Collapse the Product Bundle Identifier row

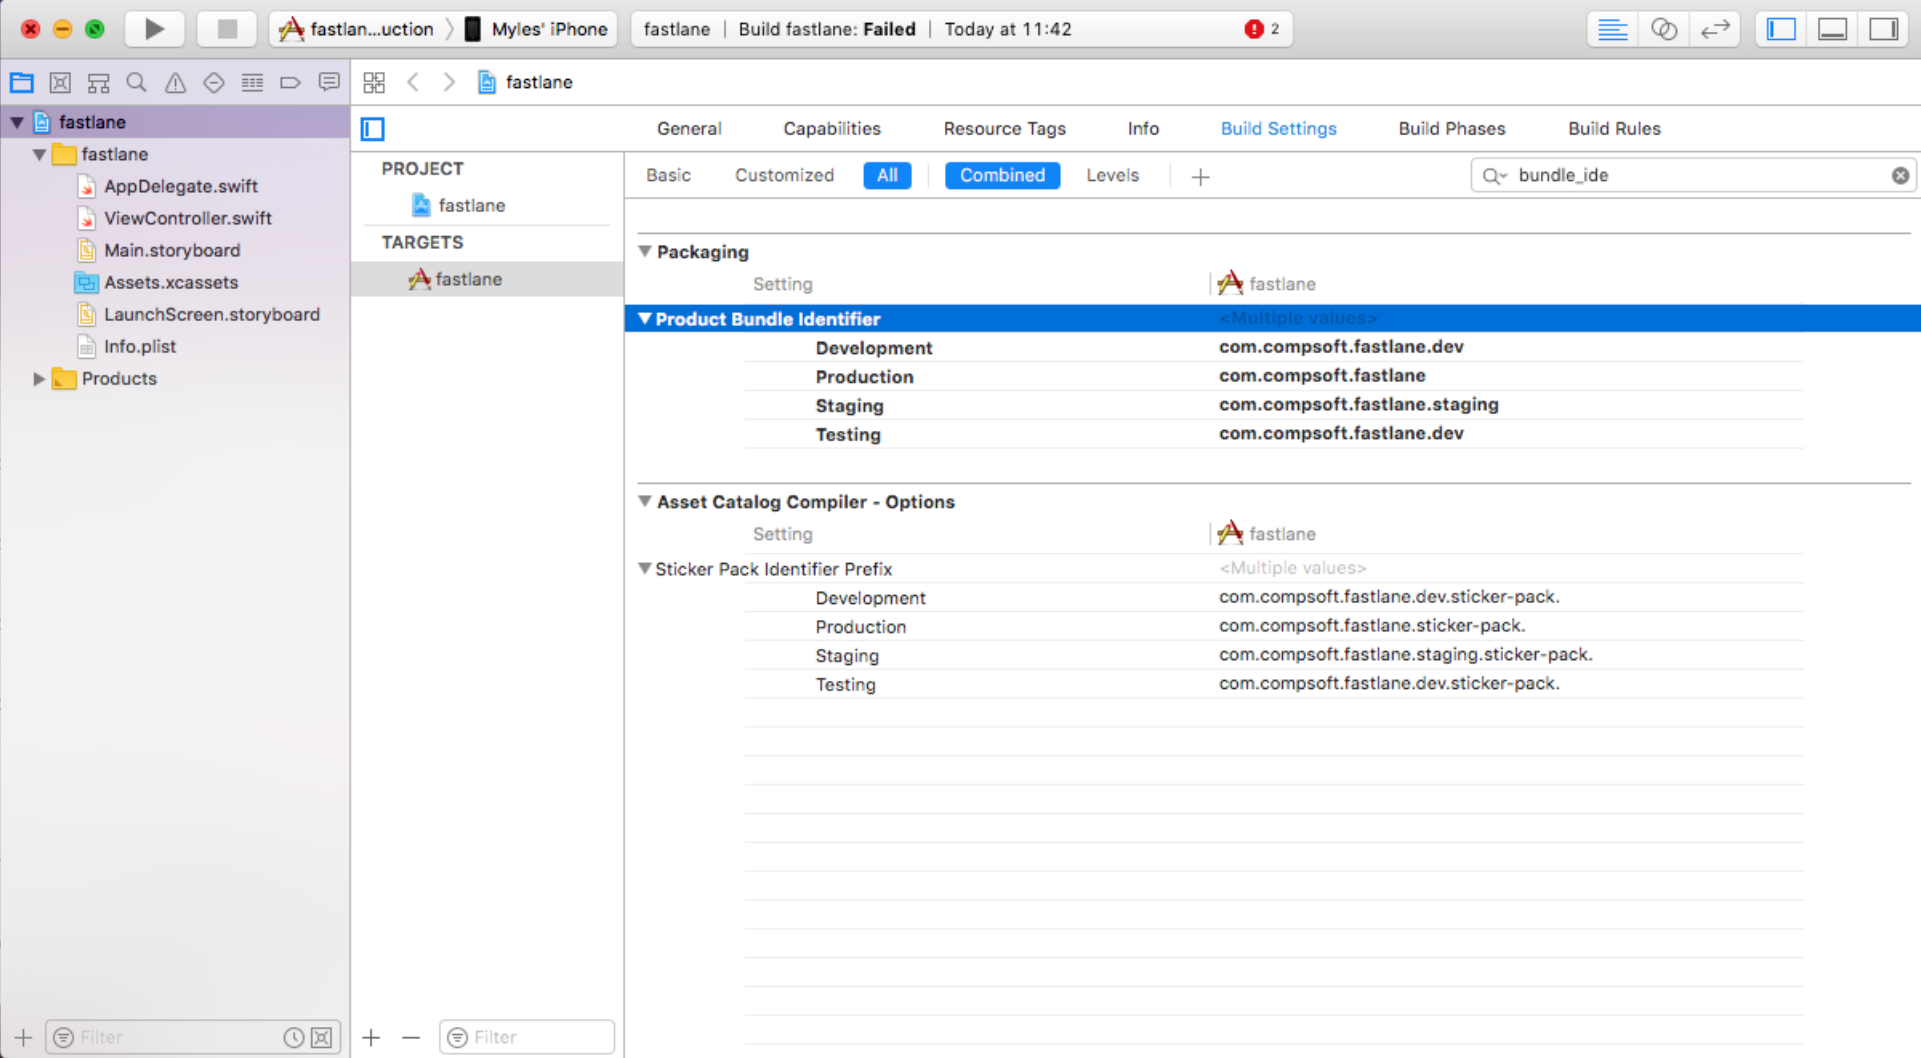(x=645, y=319)
